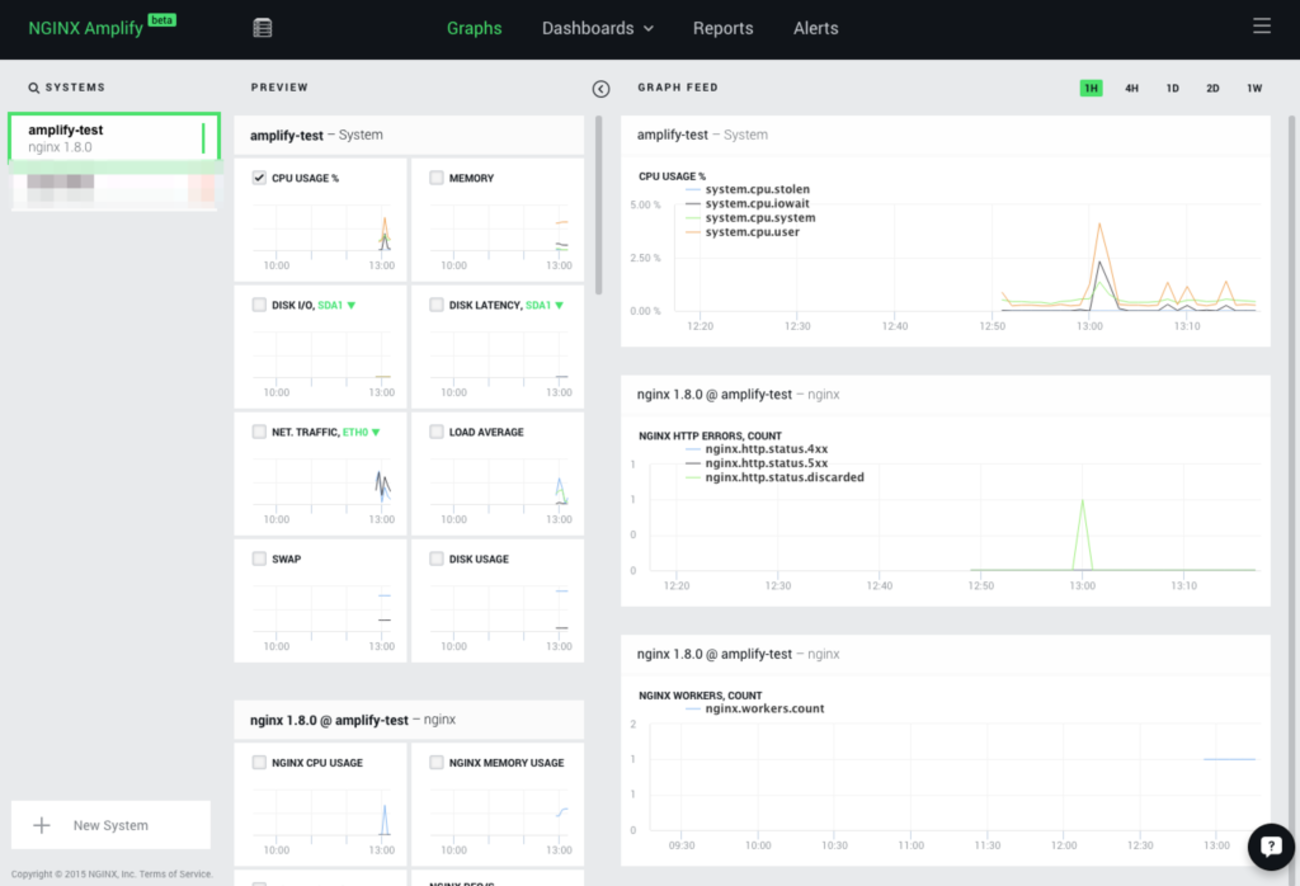The width and height of the screenshot is (1300, 886).
Task: Open the systems list icon in header
Action: coord(262,28)
